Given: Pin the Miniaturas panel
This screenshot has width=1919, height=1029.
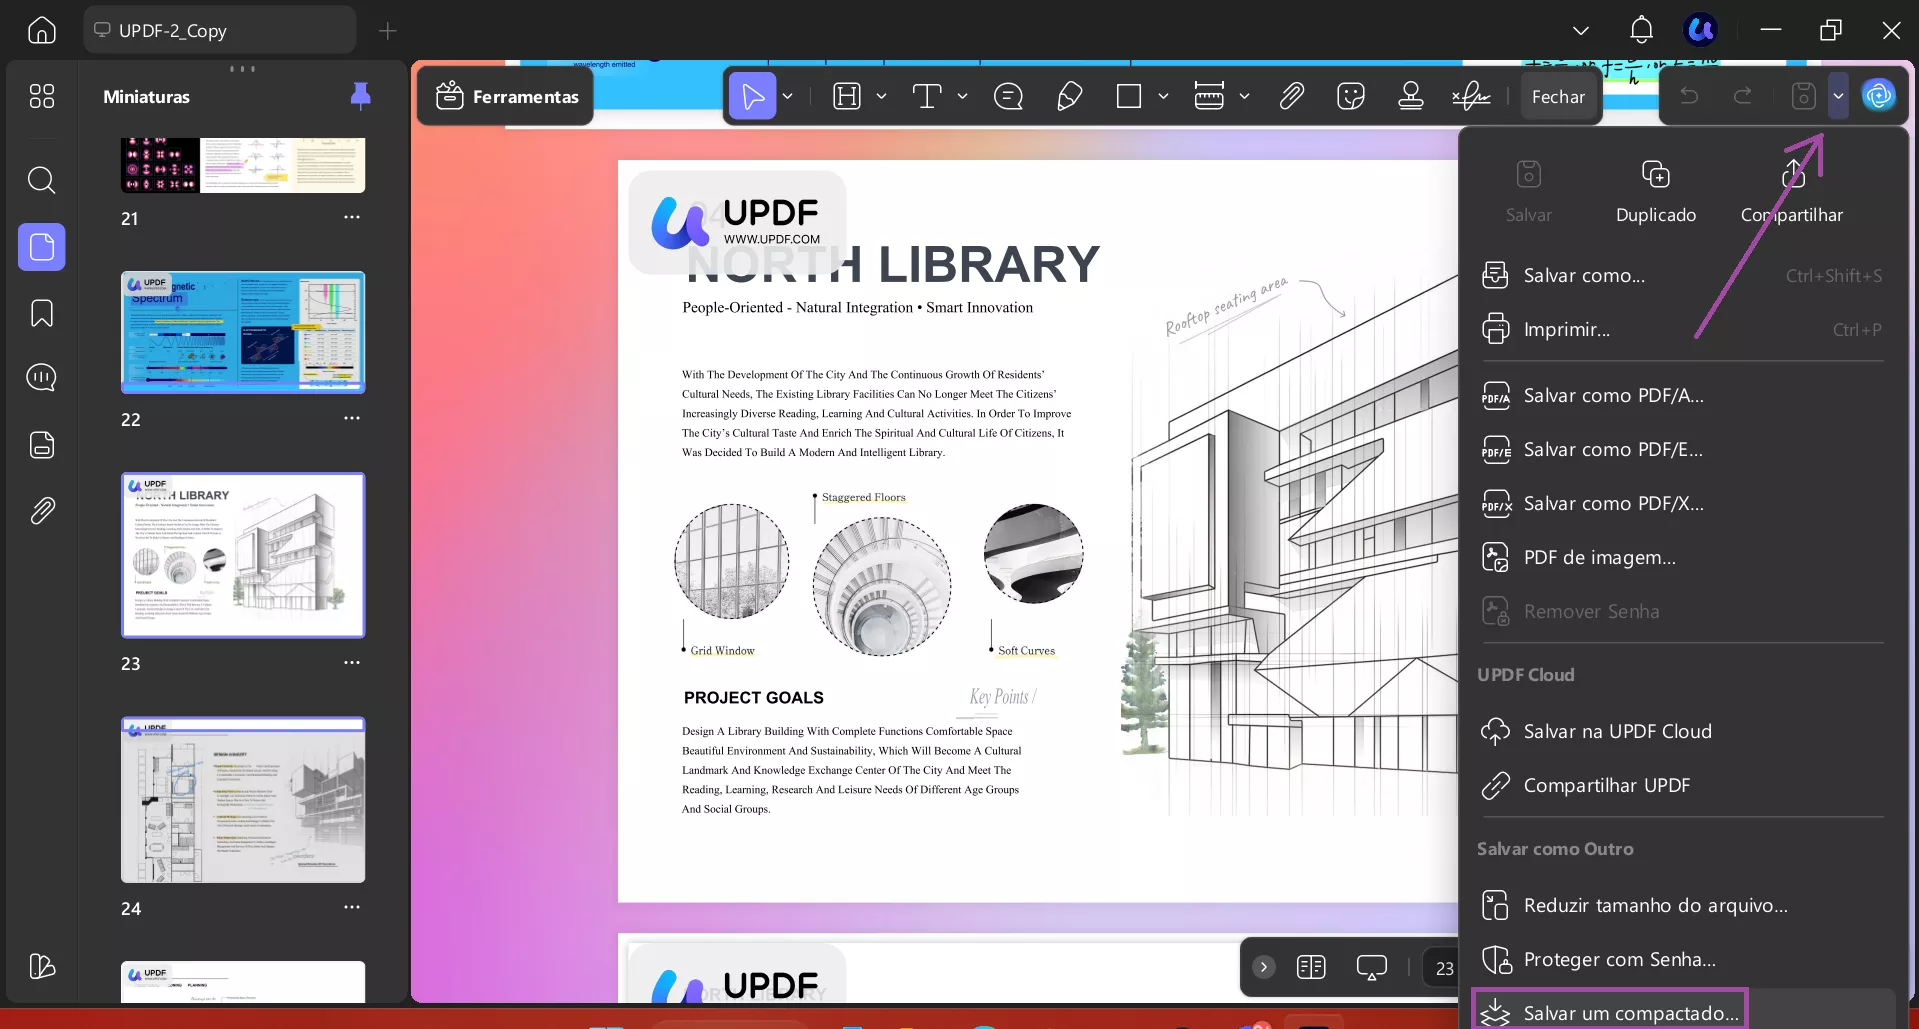Looking at the screenshot, I should click(x=360, y=95).
